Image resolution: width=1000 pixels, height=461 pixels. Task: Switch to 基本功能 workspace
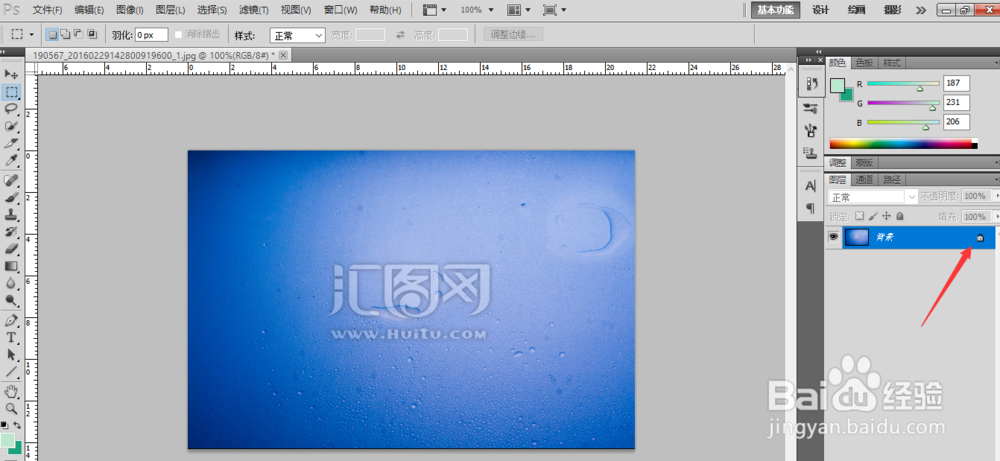click(x=776, y=10)
